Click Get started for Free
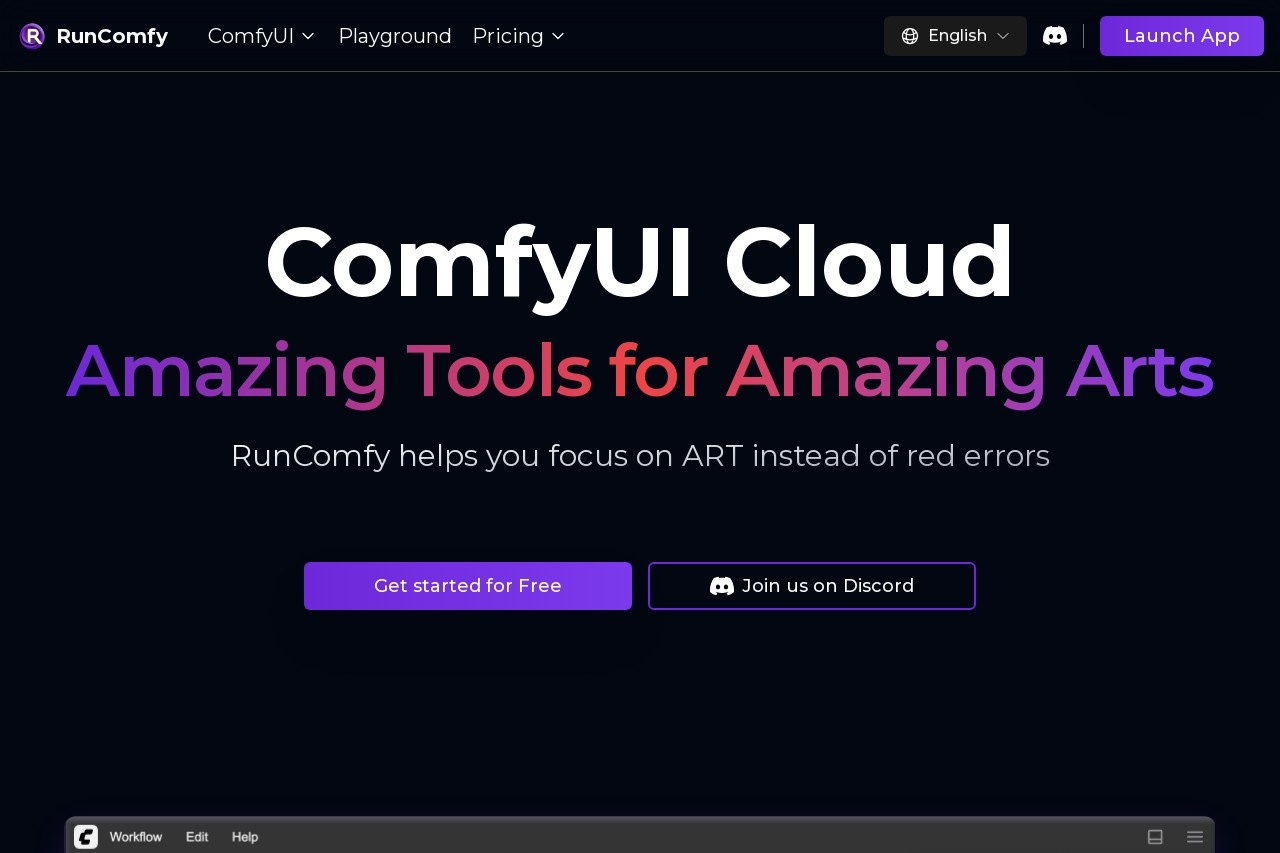This screenshot has width=1280, height=853. pyautogui.click(x=468, y=586)
